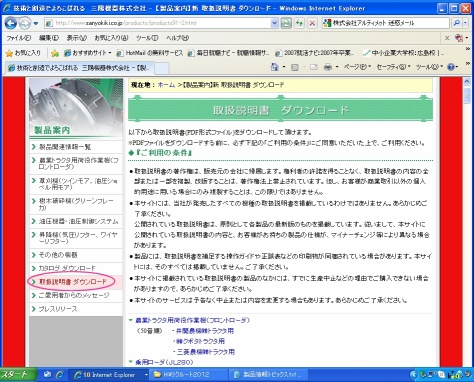Collapse the 乗用ローダ(JL280) section arrow
The width and height of the screenshot is (474, 382).
pyautogui.click(x=131, y=362)
